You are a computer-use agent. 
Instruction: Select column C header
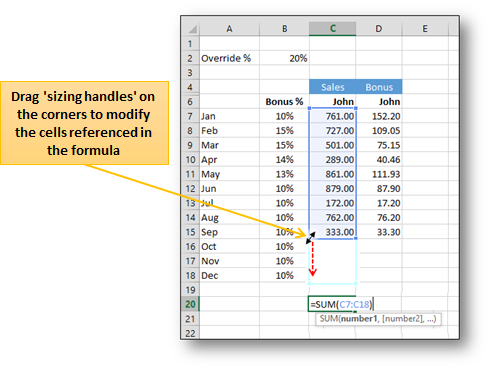[x=332, y=29]
